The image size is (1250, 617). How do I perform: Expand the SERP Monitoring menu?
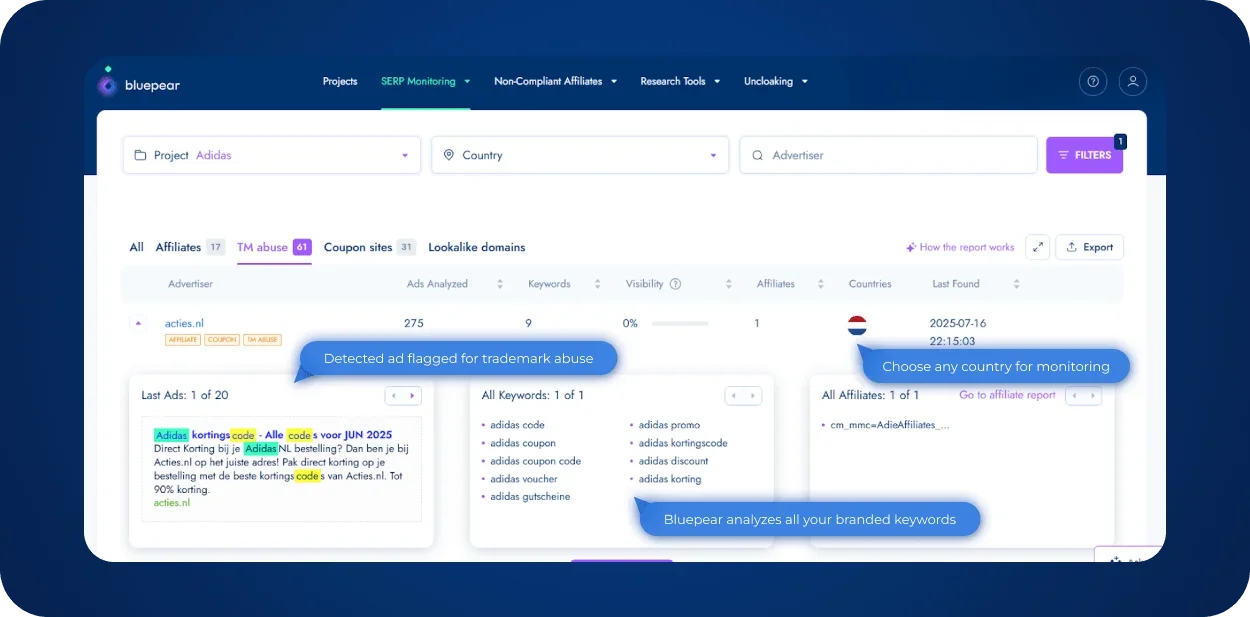426,82
